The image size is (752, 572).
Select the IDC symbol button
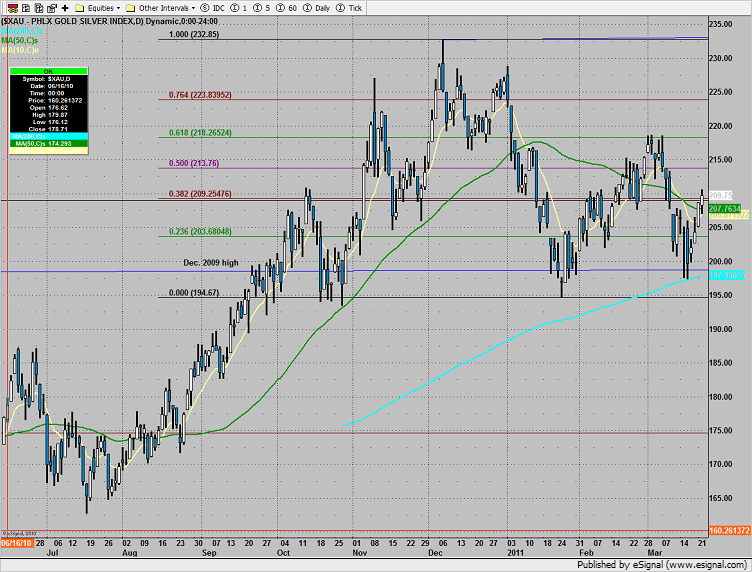pos(212,8)
